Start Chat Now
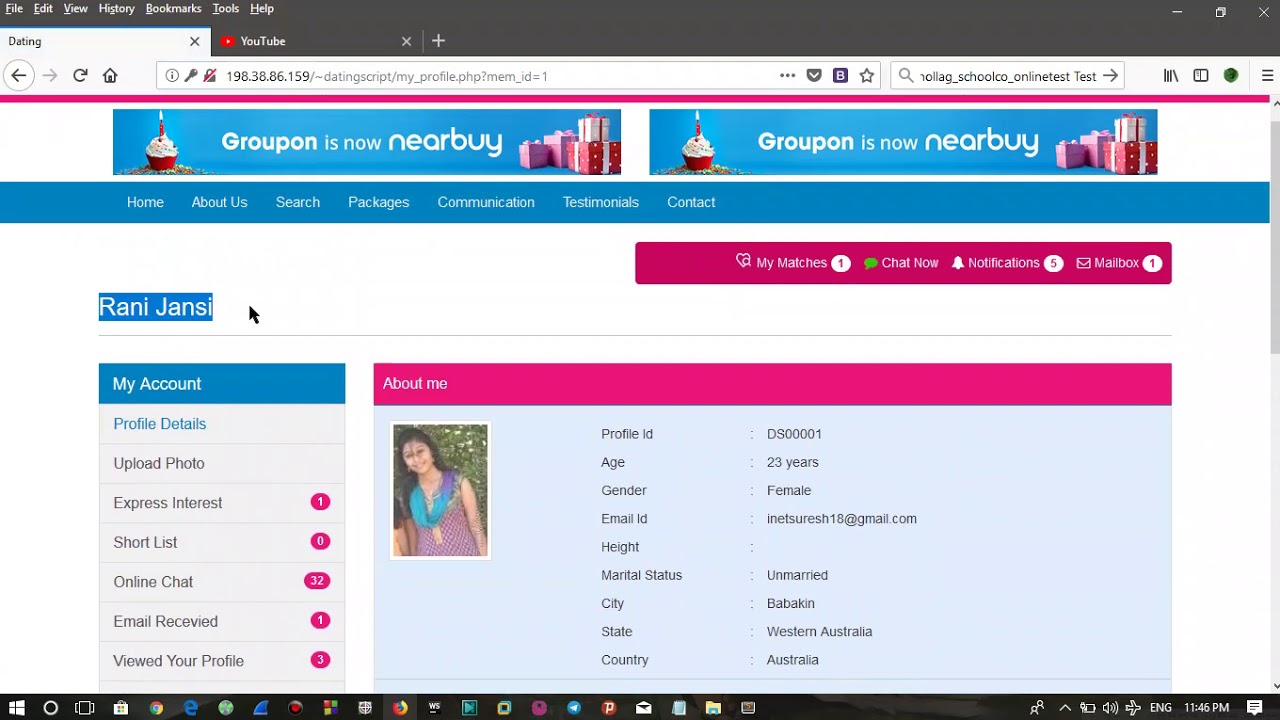The image size is (1280, 720). 901,263
